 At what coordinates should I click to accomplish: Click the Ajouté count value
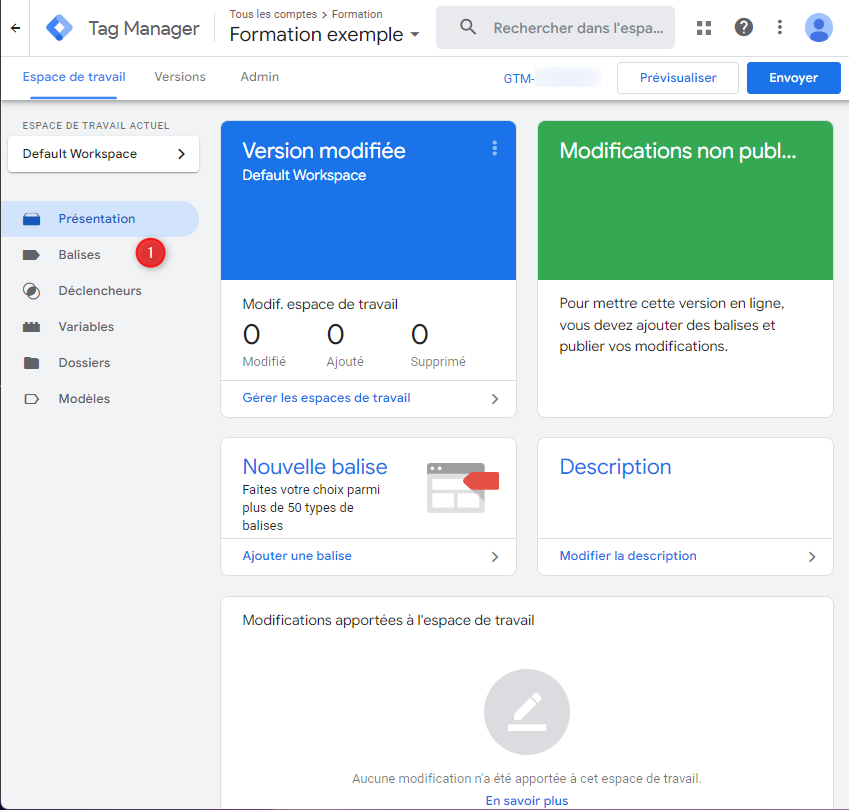point(335,334)
